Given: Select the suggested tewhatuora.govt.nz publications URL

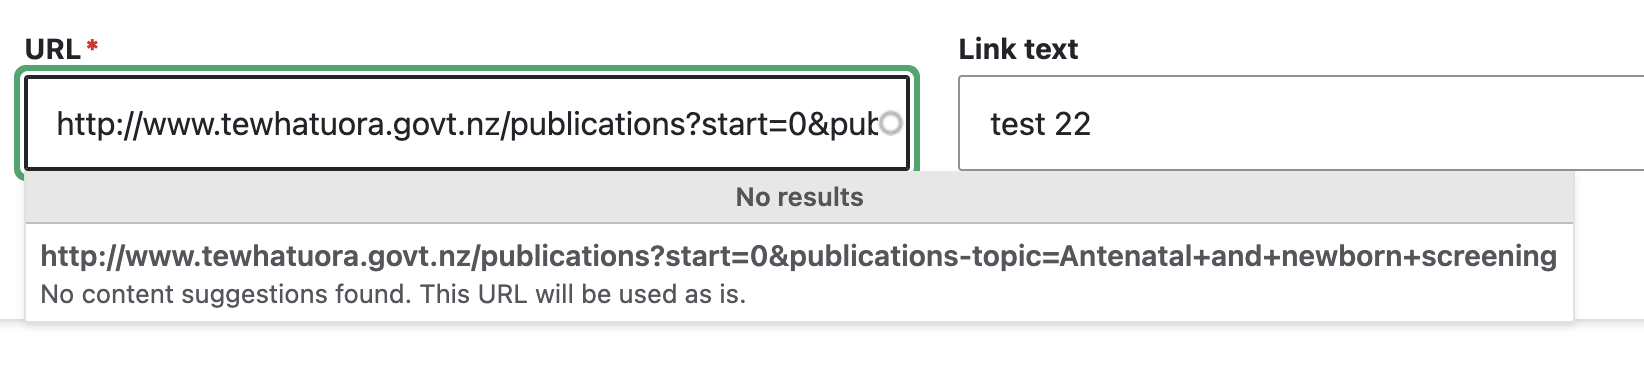Looking at the screenshot, I should pyautogui.click(x=799, y=272).
